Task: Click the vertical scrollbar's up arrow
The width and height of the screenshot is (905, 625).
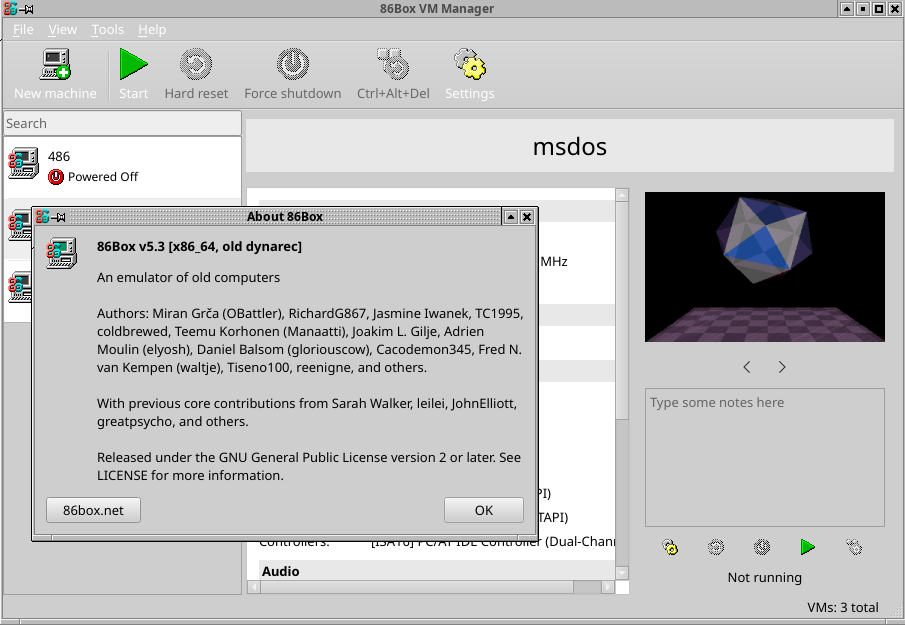Action: pos(622,195)
